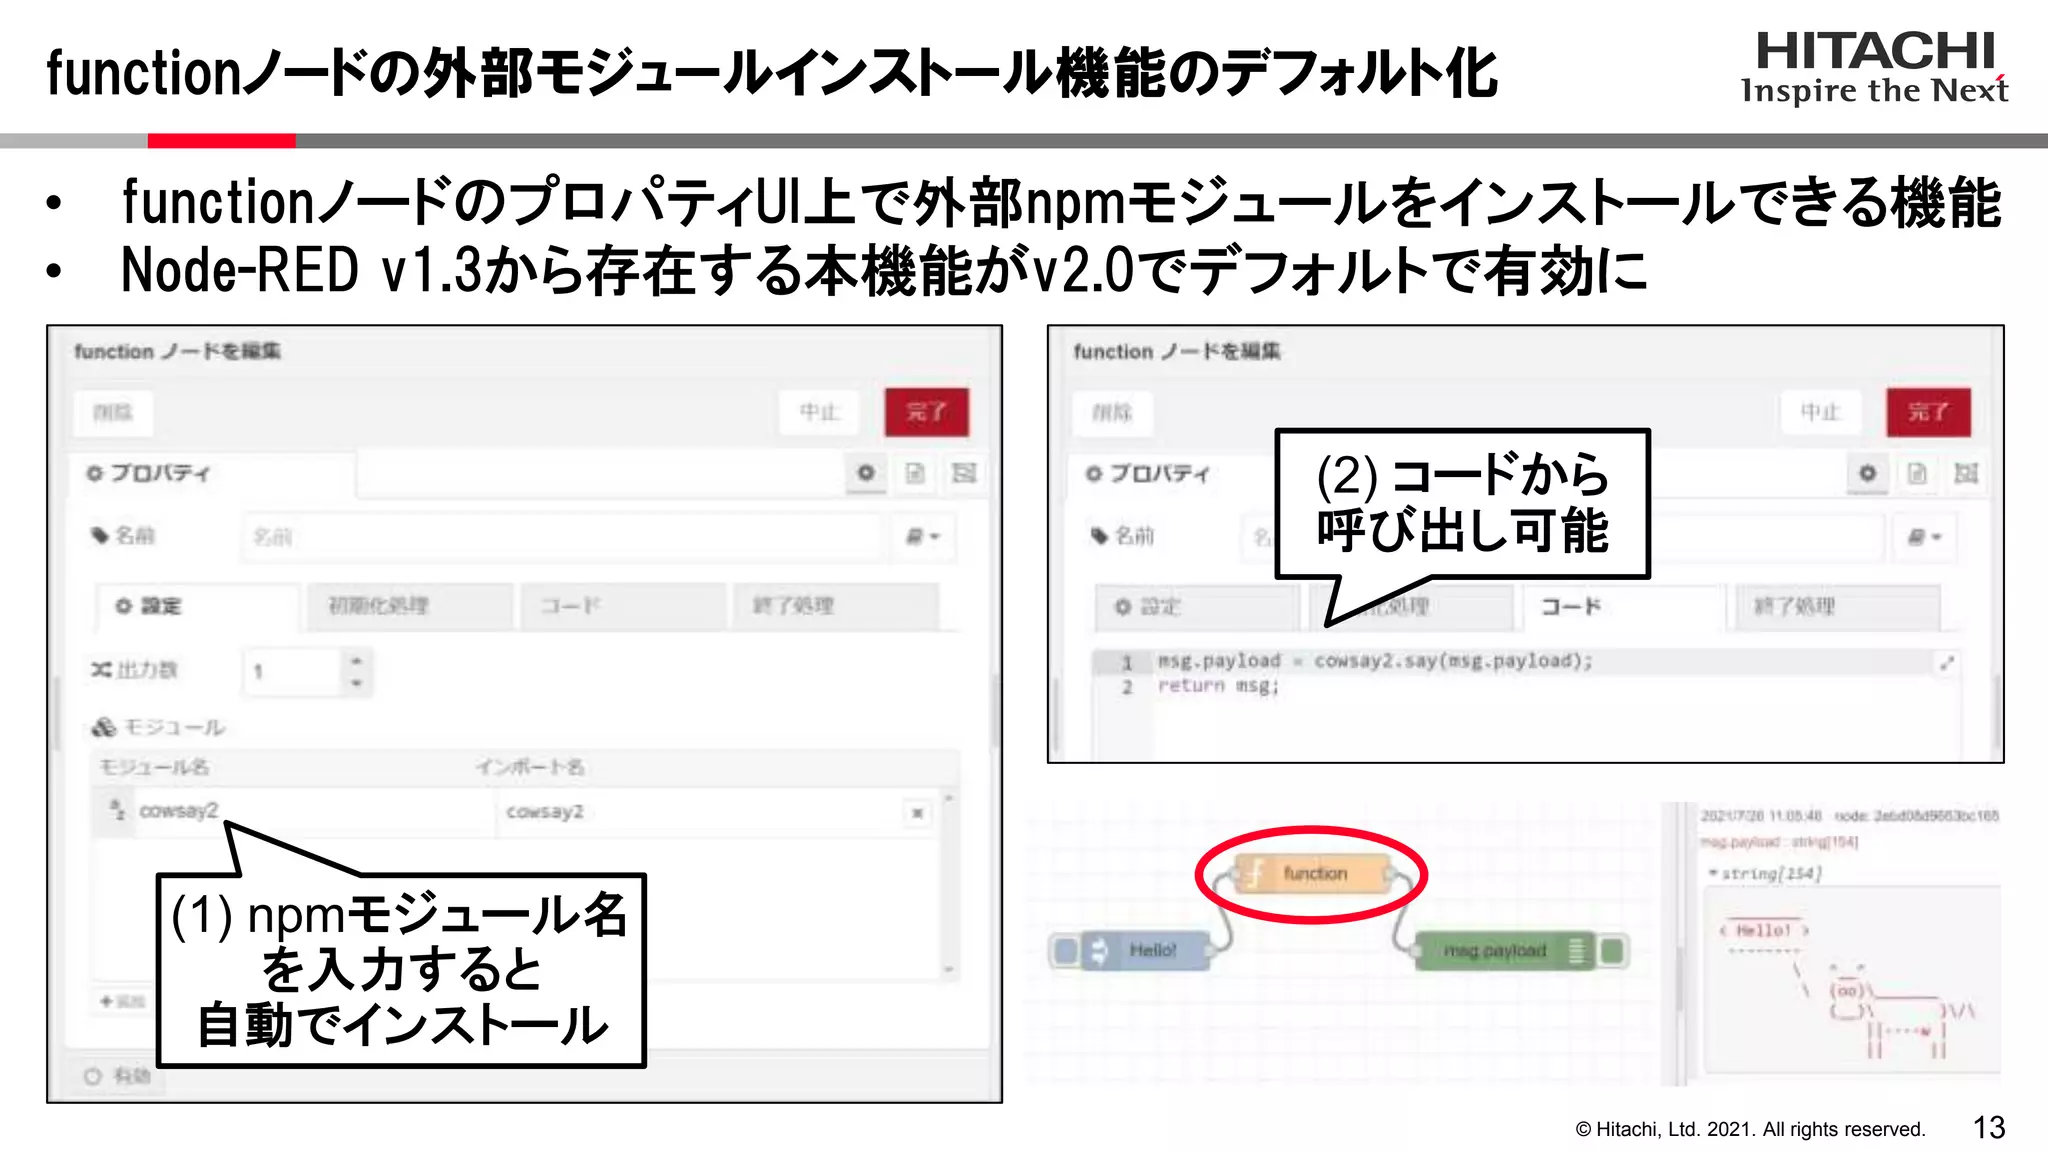Click the モジュール section label

(x=159, y=727)
